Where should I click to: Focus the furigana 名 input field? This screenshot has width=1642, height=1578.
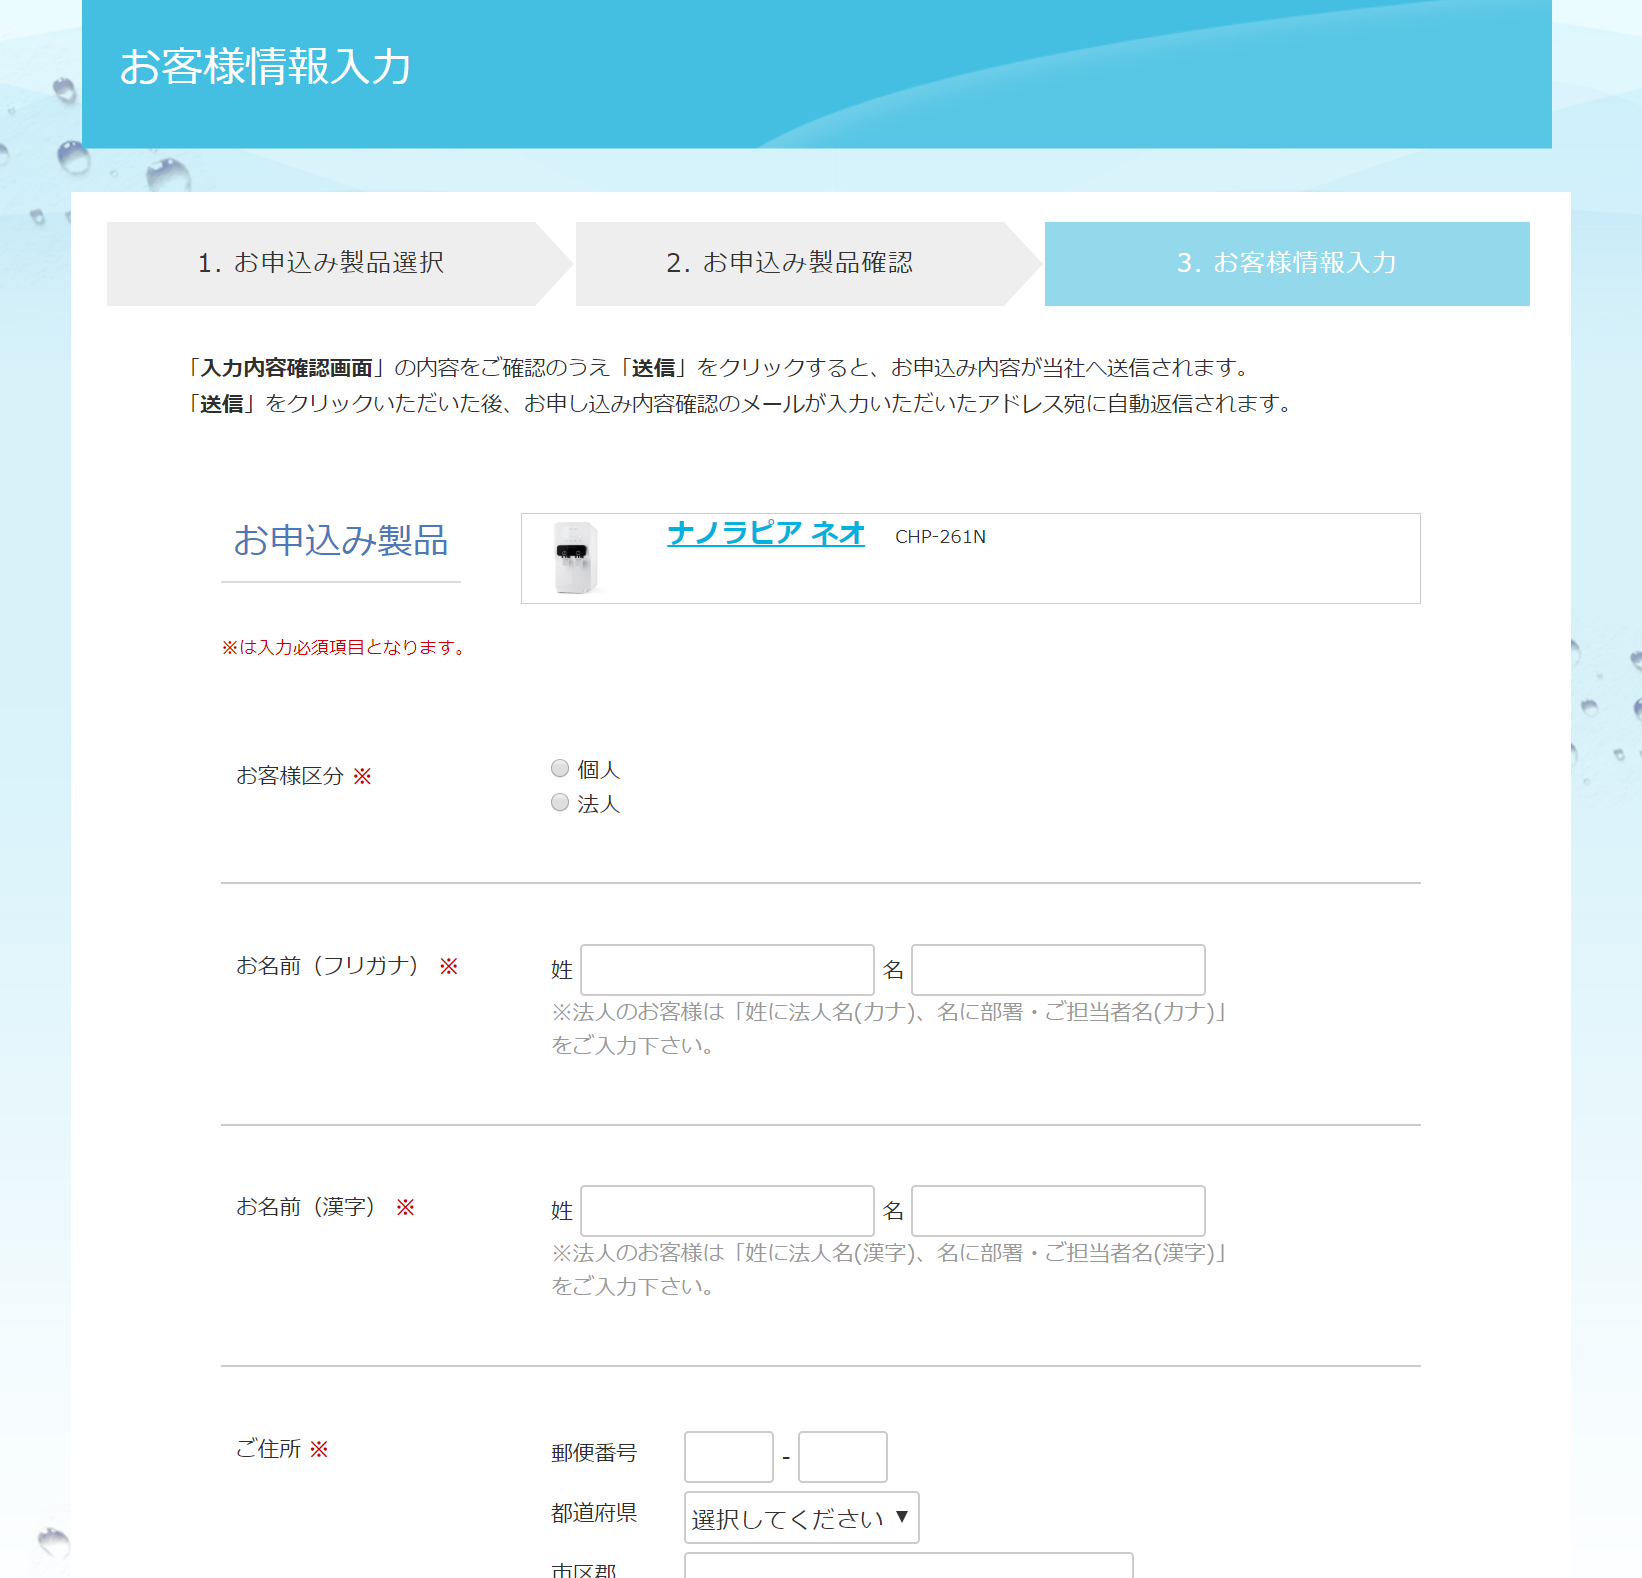tap(1058, 970)
